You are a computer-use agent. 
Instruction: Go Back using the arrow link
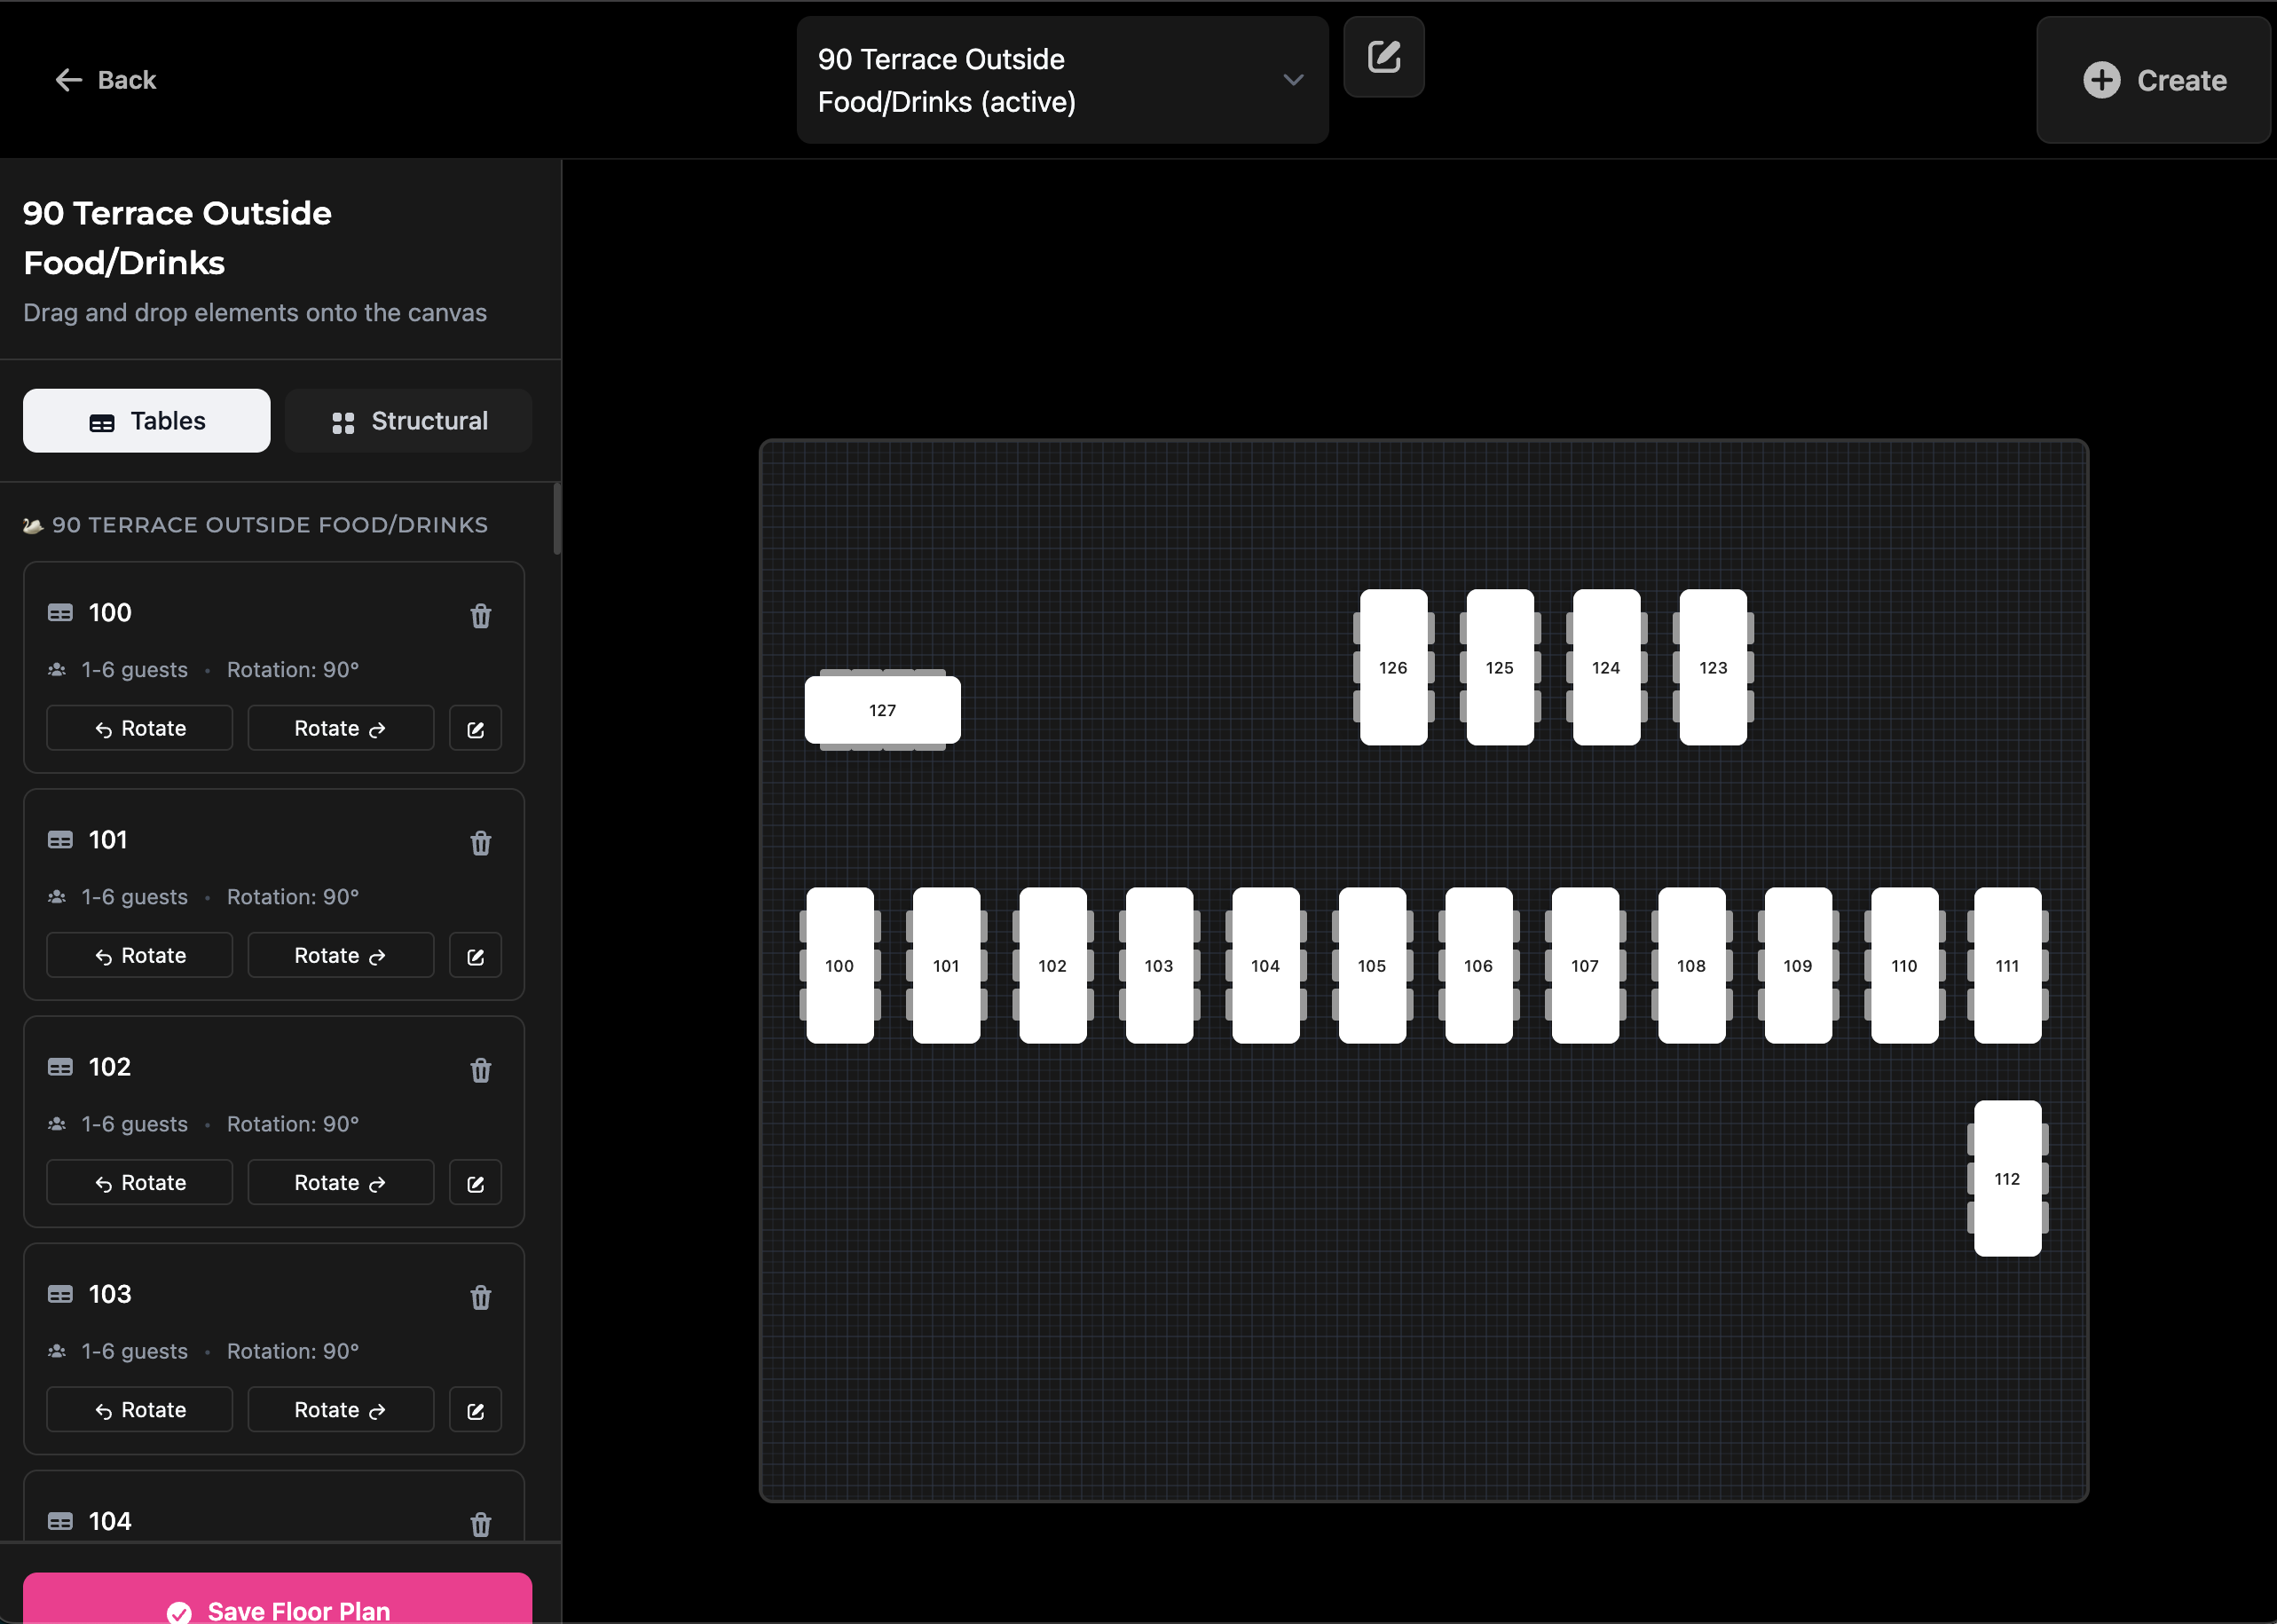click(105, 80)
